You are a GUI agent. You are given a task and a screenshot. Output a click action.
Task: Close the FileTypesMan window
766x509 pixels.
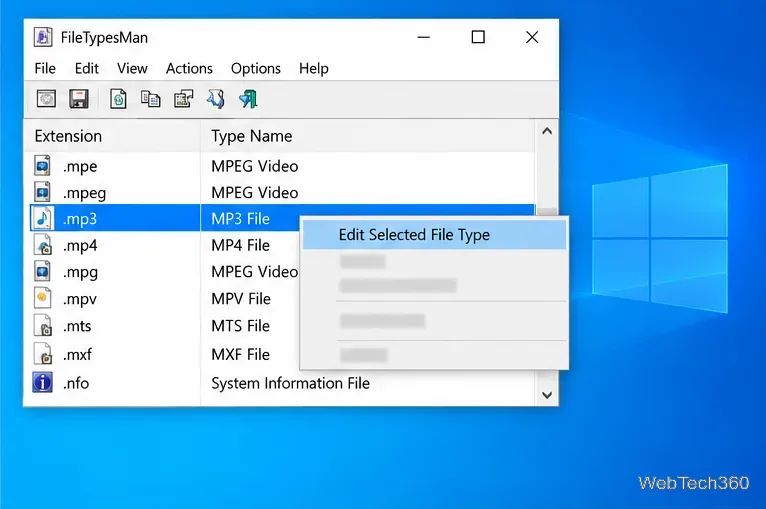[532, 37]
